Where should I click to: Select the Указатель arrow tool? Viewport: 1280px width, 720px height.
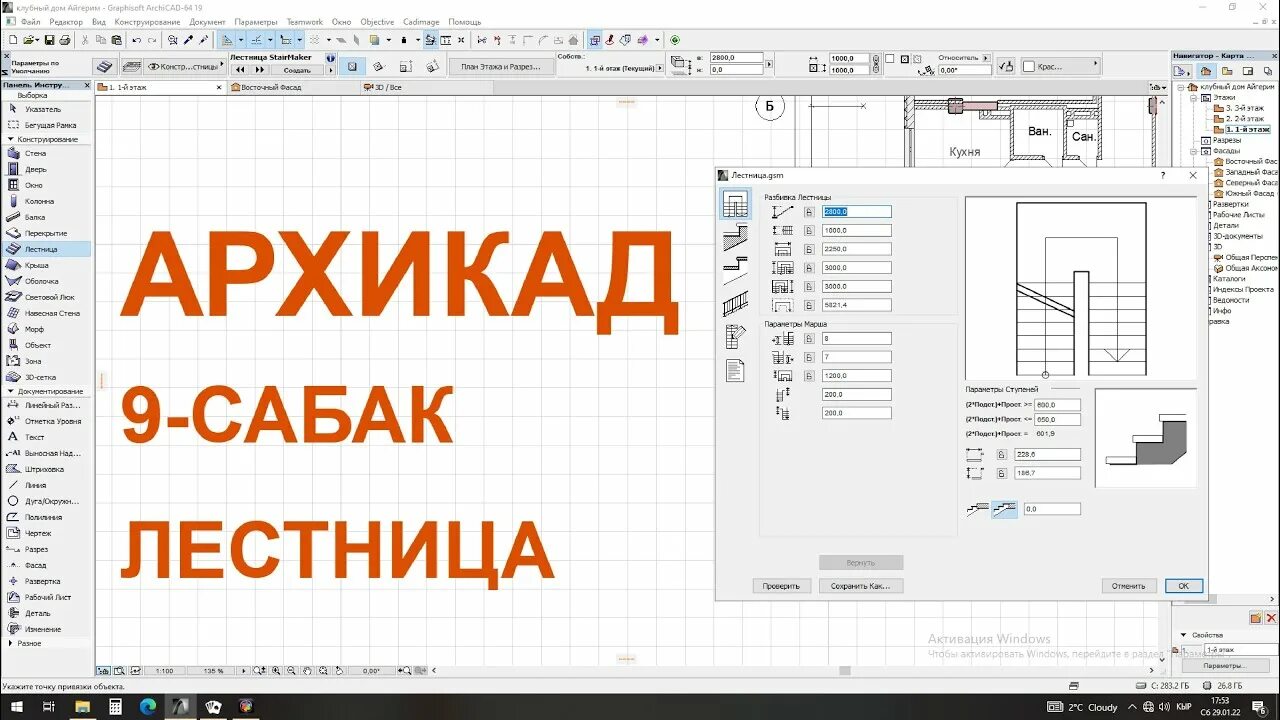coord(46,109)
